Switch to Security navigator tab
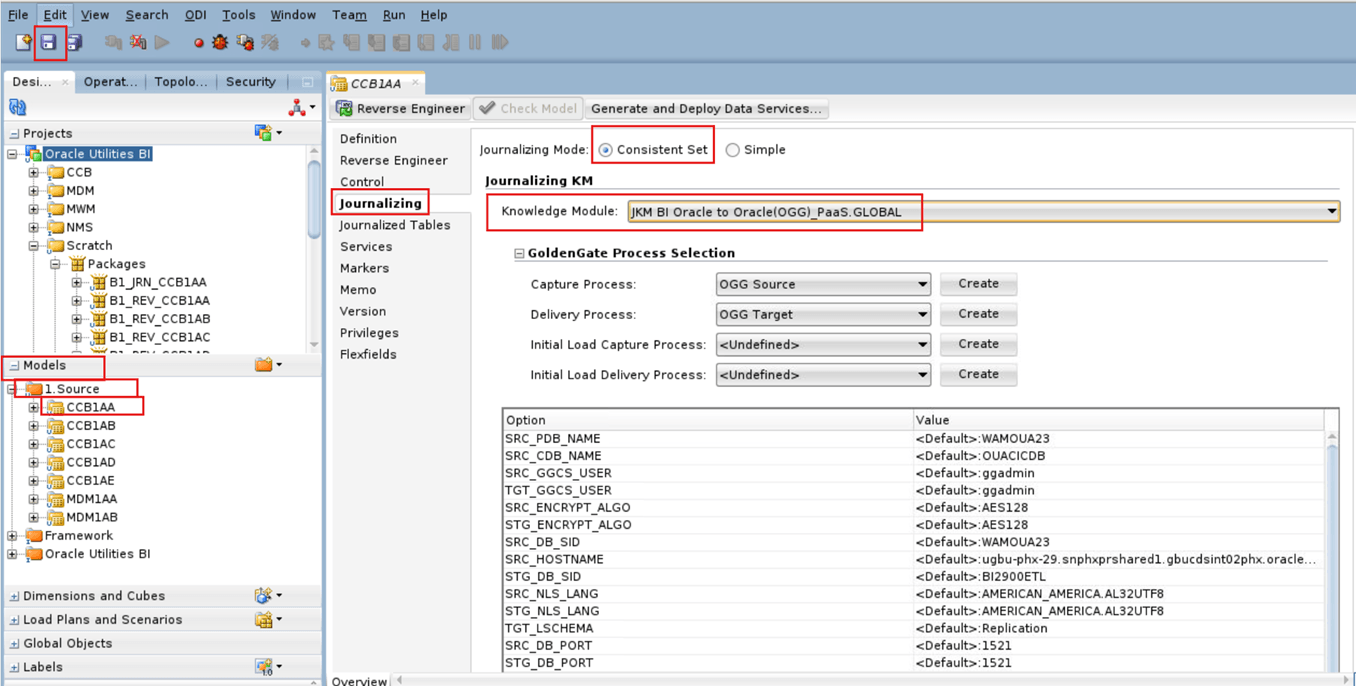 point(250,82)
